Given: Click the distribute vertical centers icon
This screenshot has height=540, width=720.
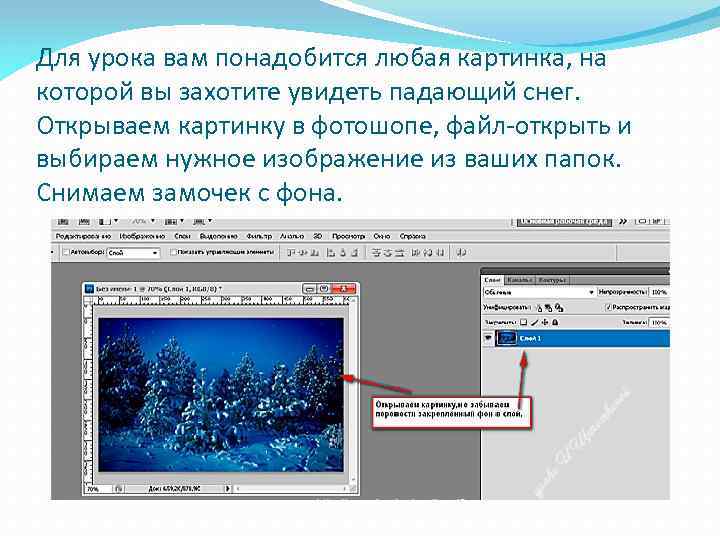Looking at the screenshot, I should pyautogui.click(x=388, y=253).
